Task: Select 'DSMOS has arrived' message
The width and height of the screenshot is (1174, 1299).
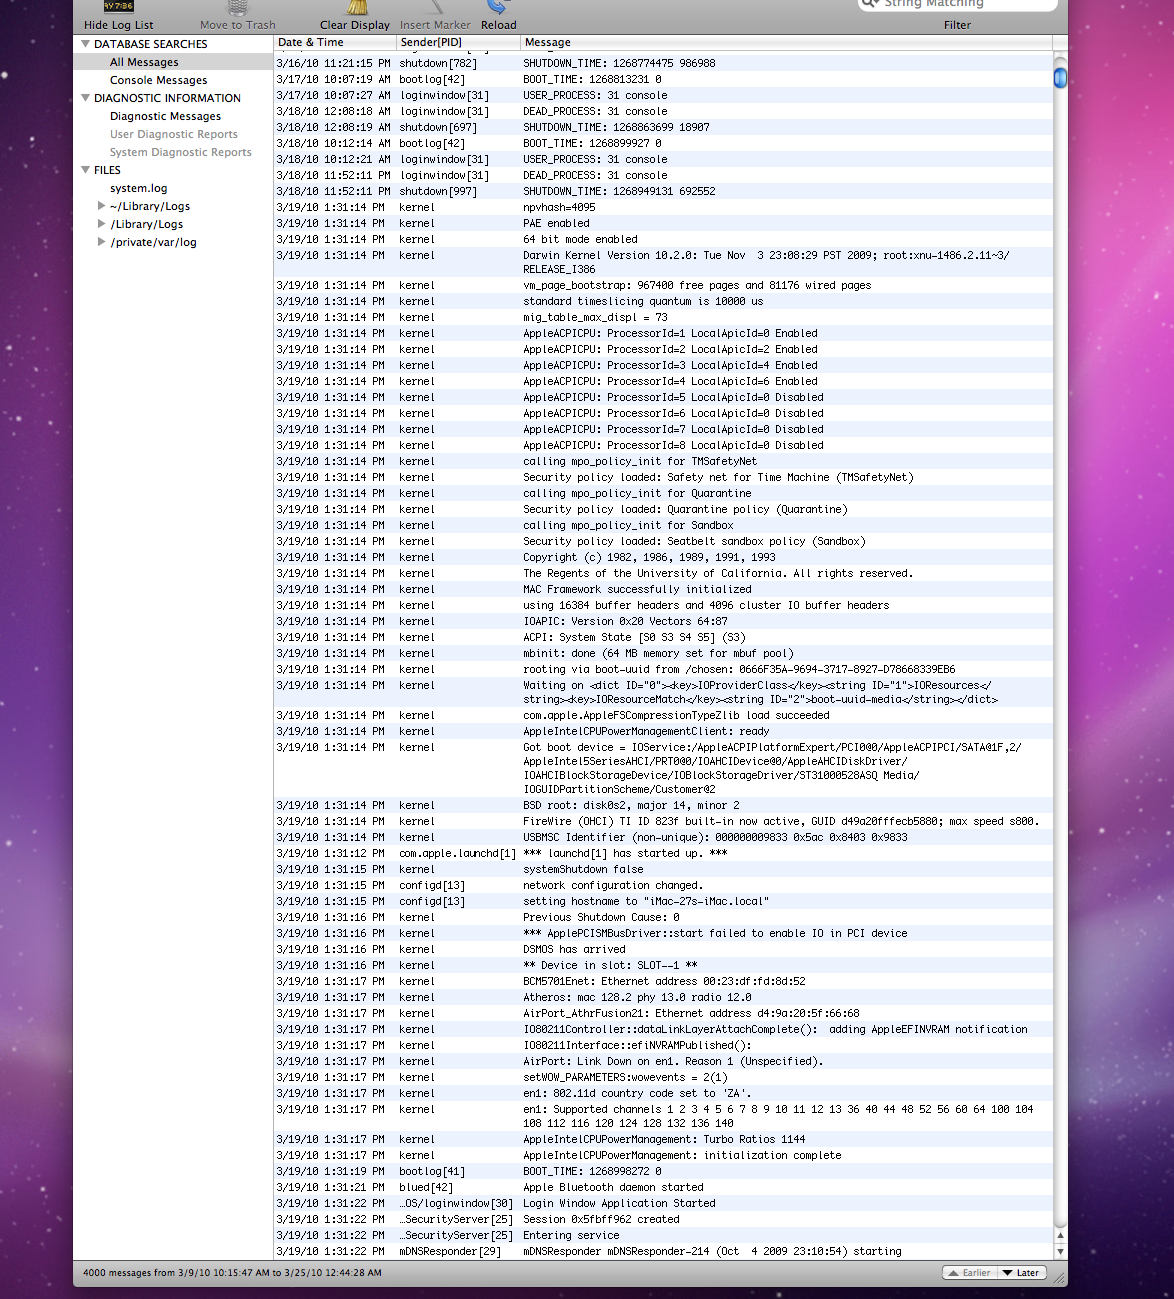Action: pyautogui.click(x=574, y=949)
